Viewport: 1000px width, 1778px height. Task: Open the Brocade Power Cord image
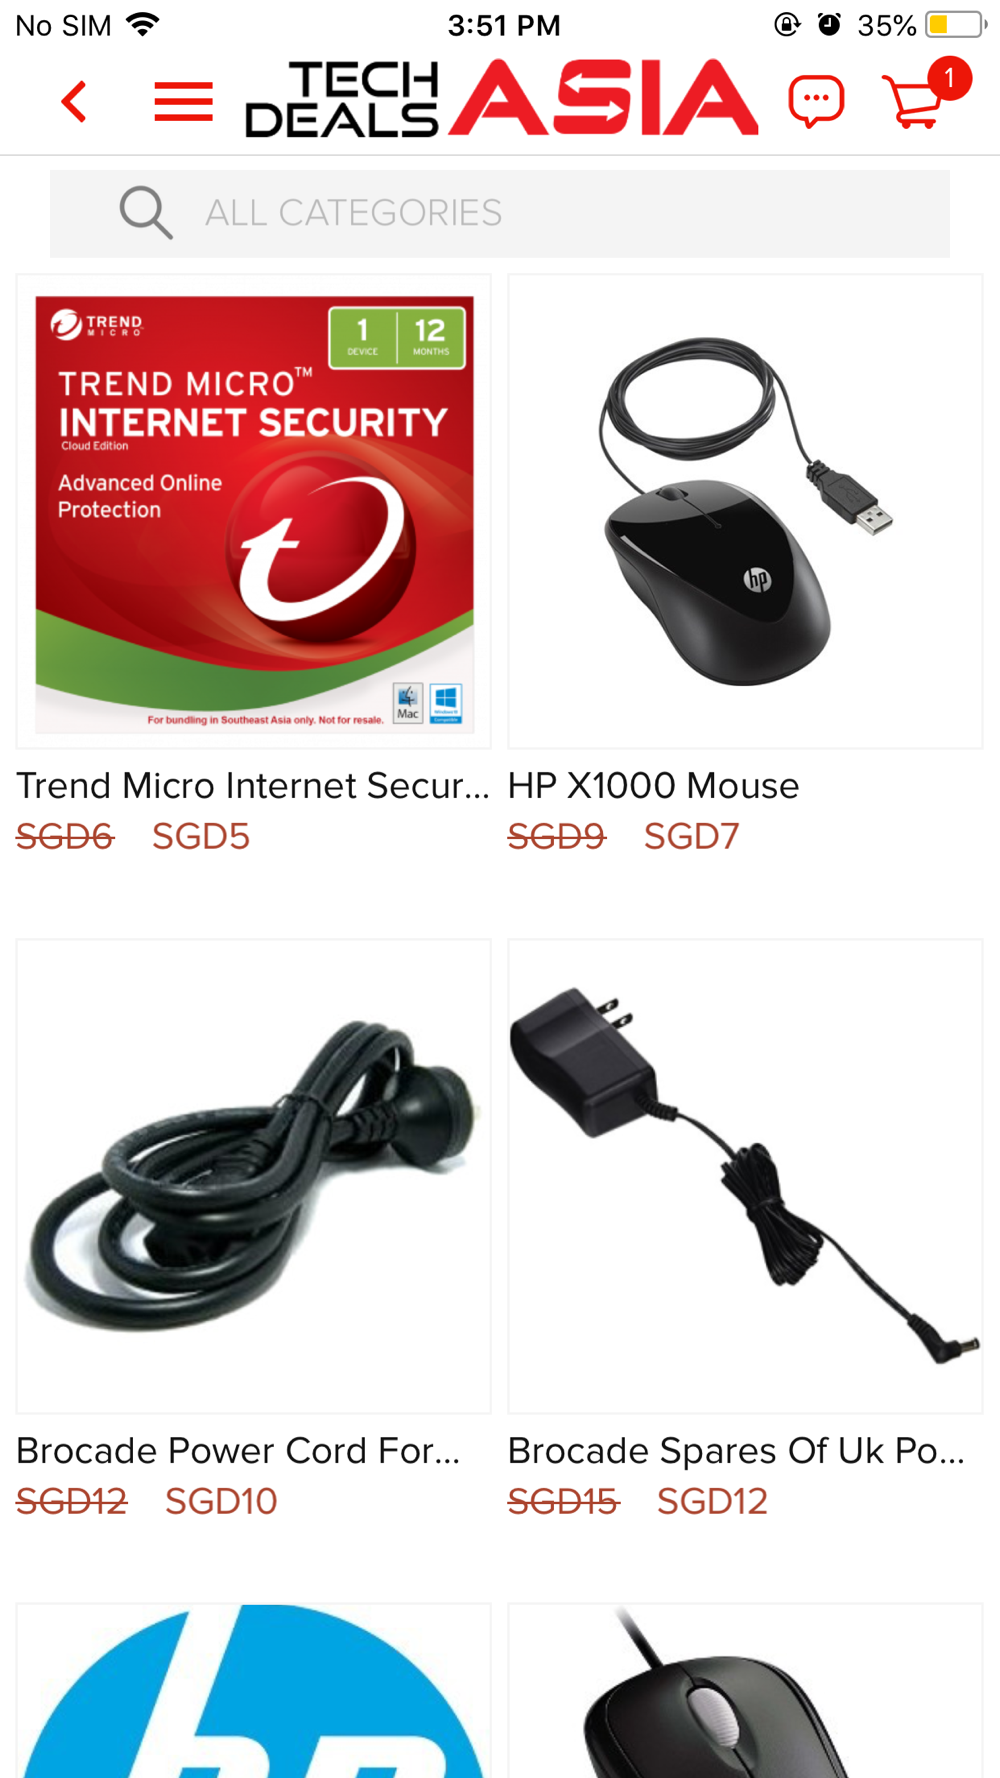(x=254, y=1176)
